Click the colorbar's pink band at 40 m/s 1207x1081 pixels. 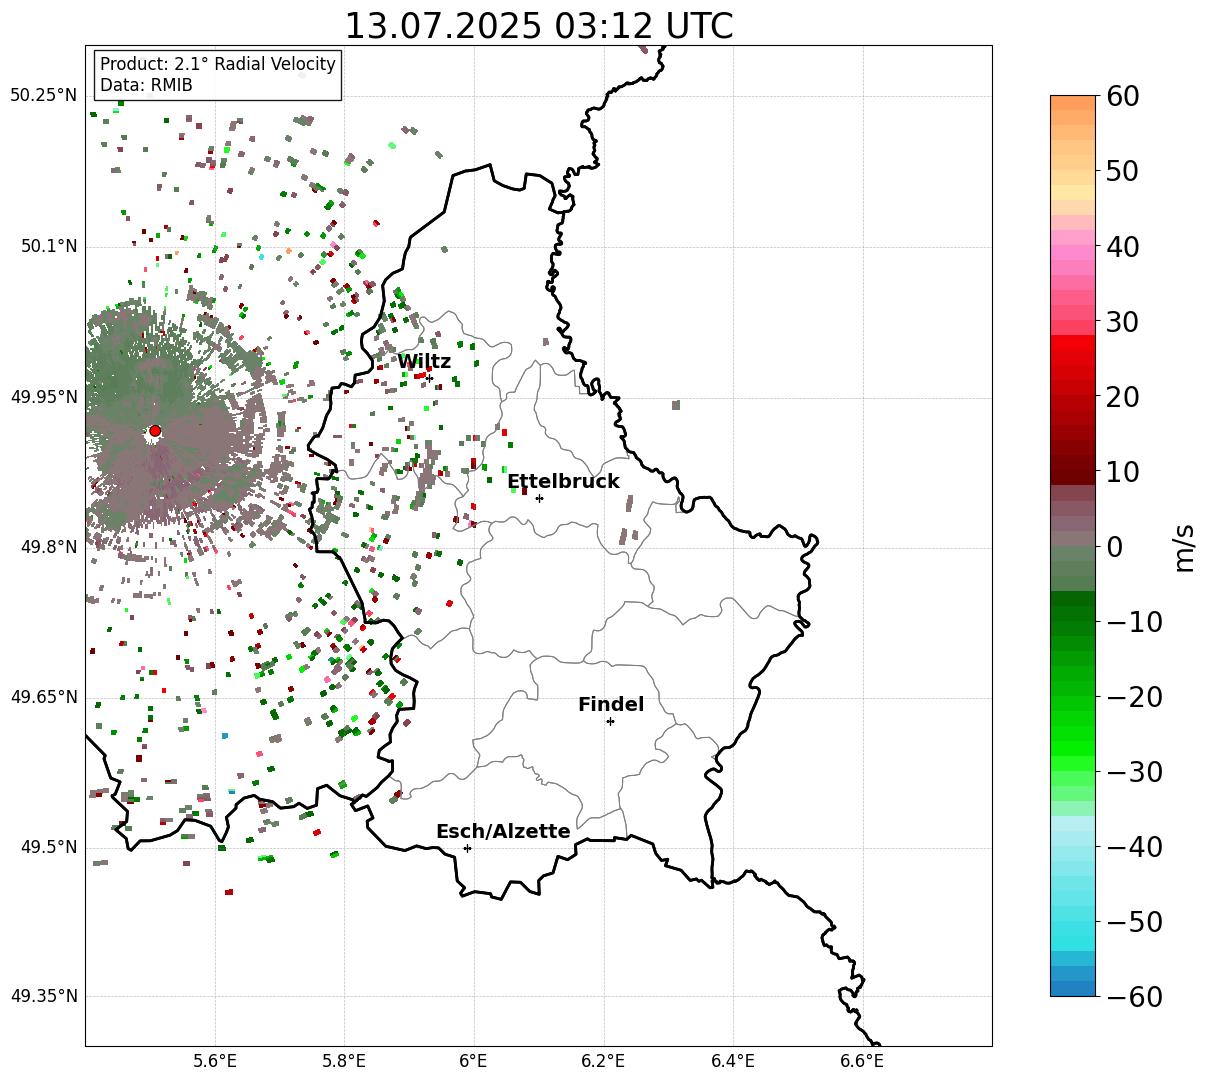pos(1073,246)
